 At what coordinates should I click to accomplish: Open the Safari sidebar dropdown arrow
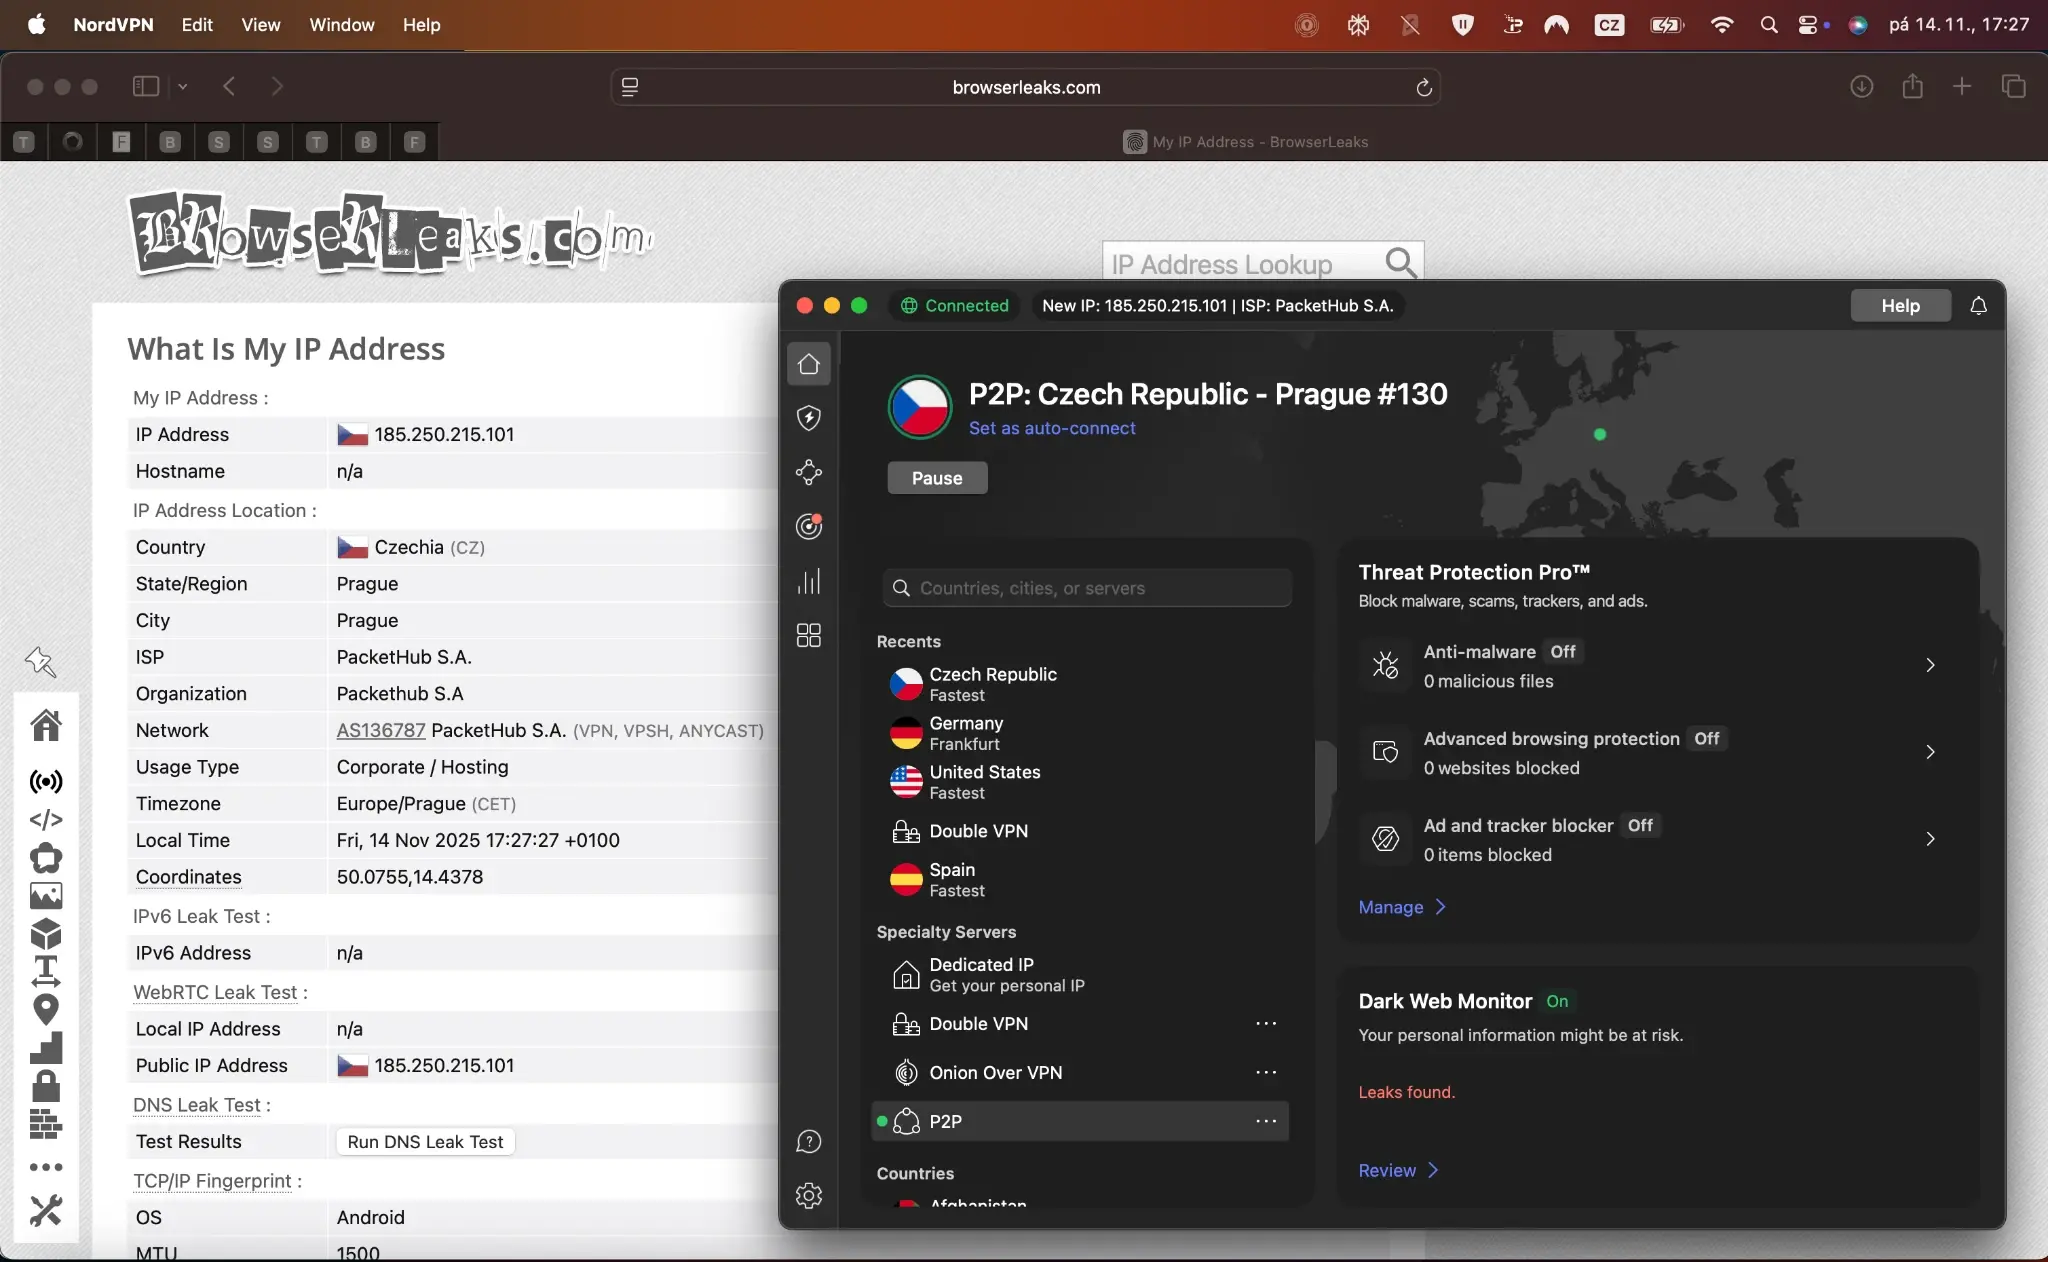182,86
